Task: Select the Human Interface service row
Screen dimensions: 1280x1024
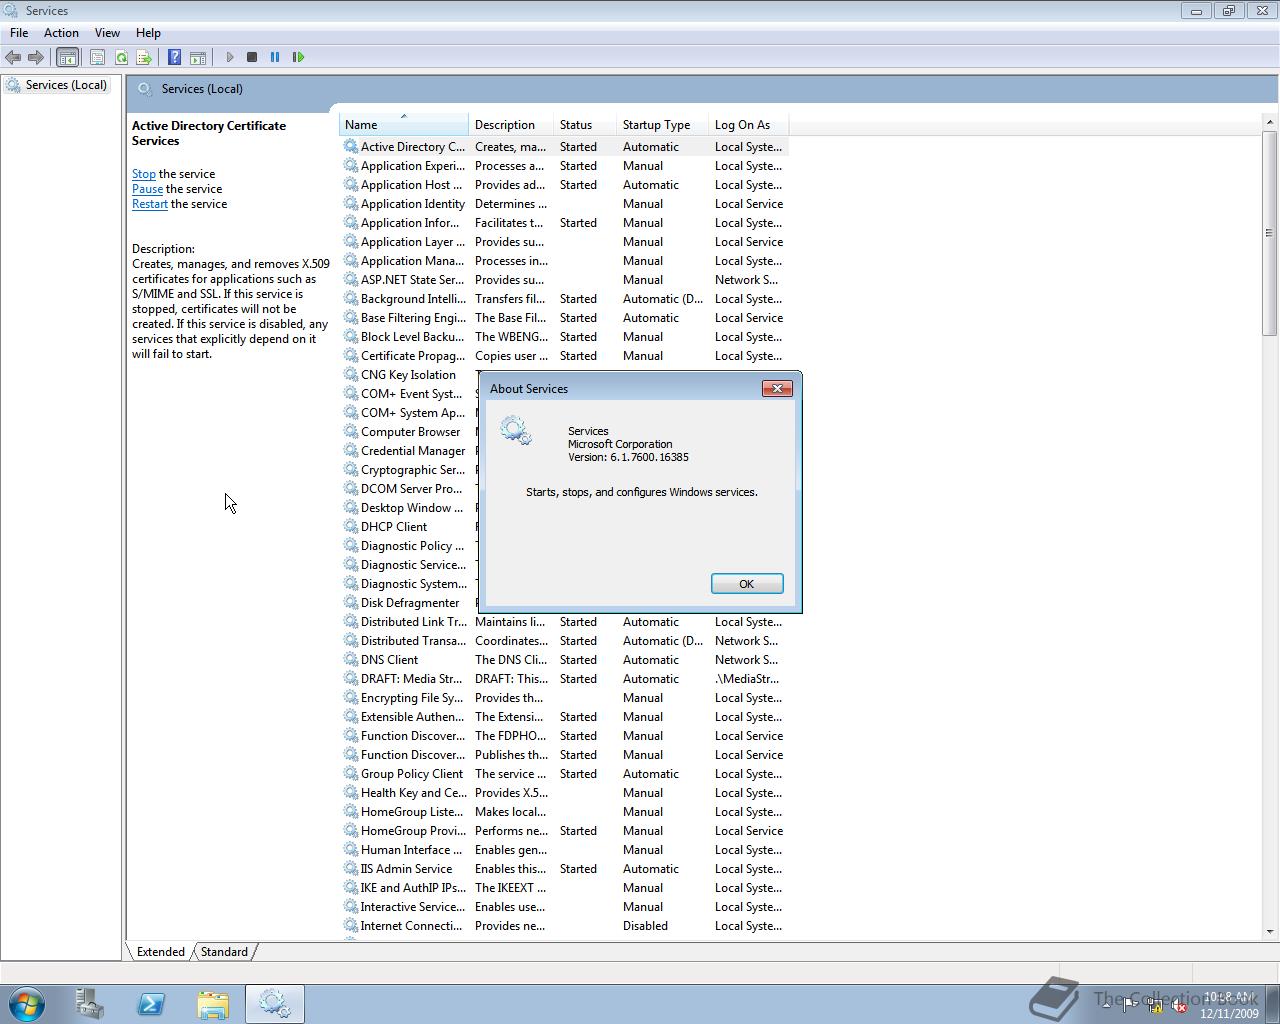Action: 564,849
